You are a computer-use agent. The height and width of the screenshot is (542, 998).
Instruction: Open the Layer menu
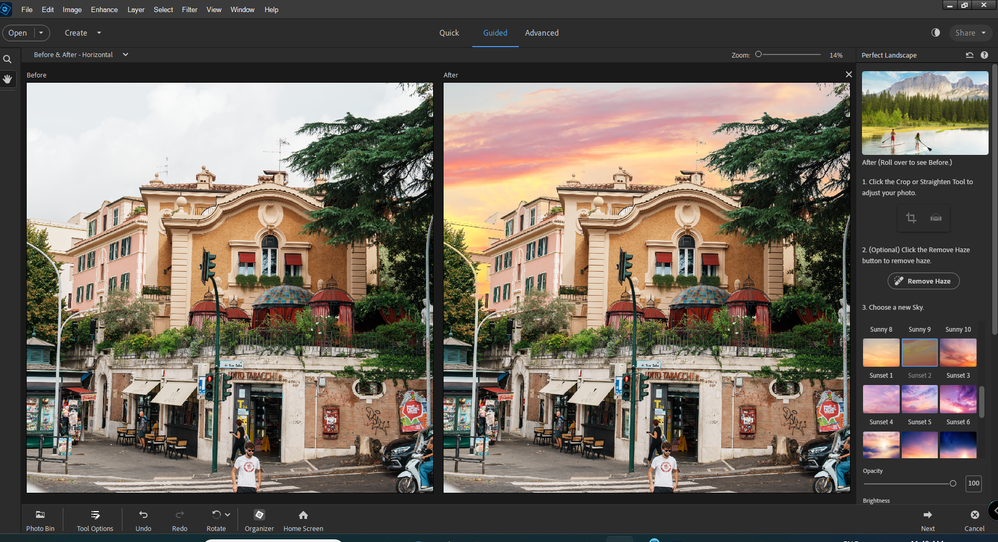(x=136, y=10)
